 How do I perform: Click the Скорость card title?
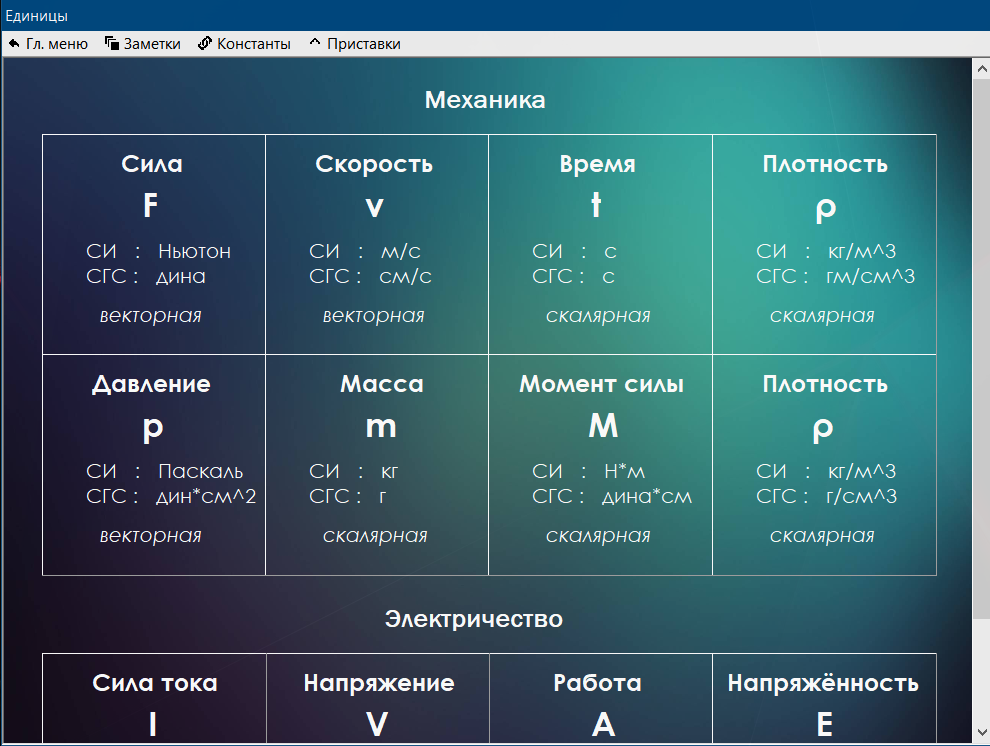(x=374, y=164)
